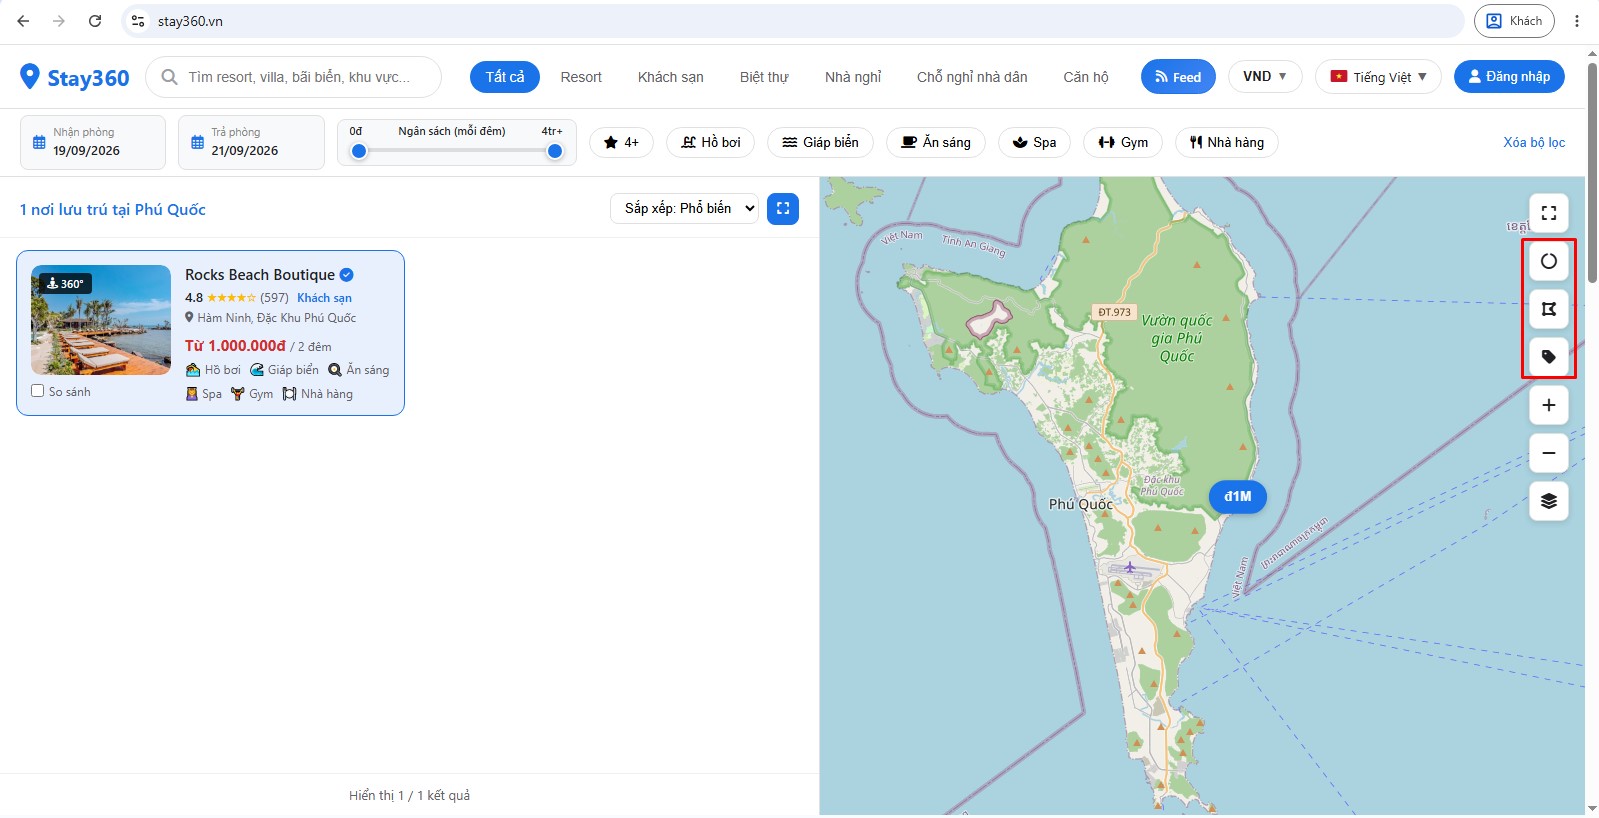The image size is (1599, 818).
Task: Zoom out on the map
Action: click(x=1549, y=453)
